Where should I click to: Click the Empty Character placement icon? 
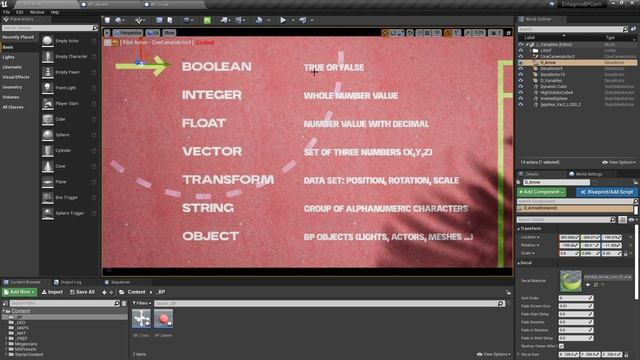click(48, 56)
